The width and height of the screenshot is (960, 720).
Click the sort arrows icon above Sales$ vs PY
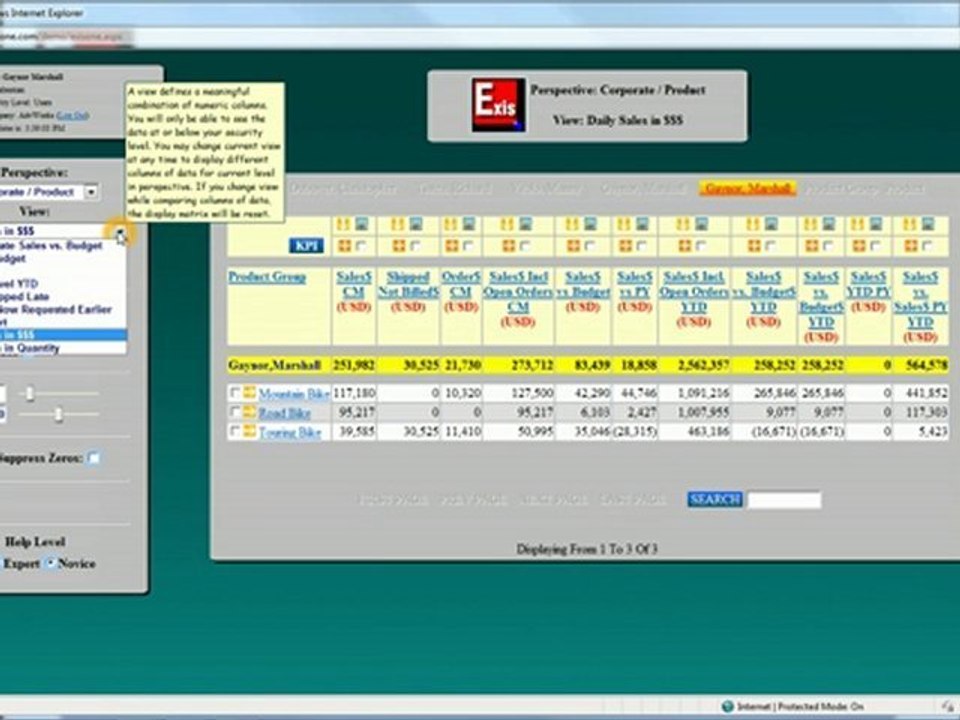click(x=624, y=223)
